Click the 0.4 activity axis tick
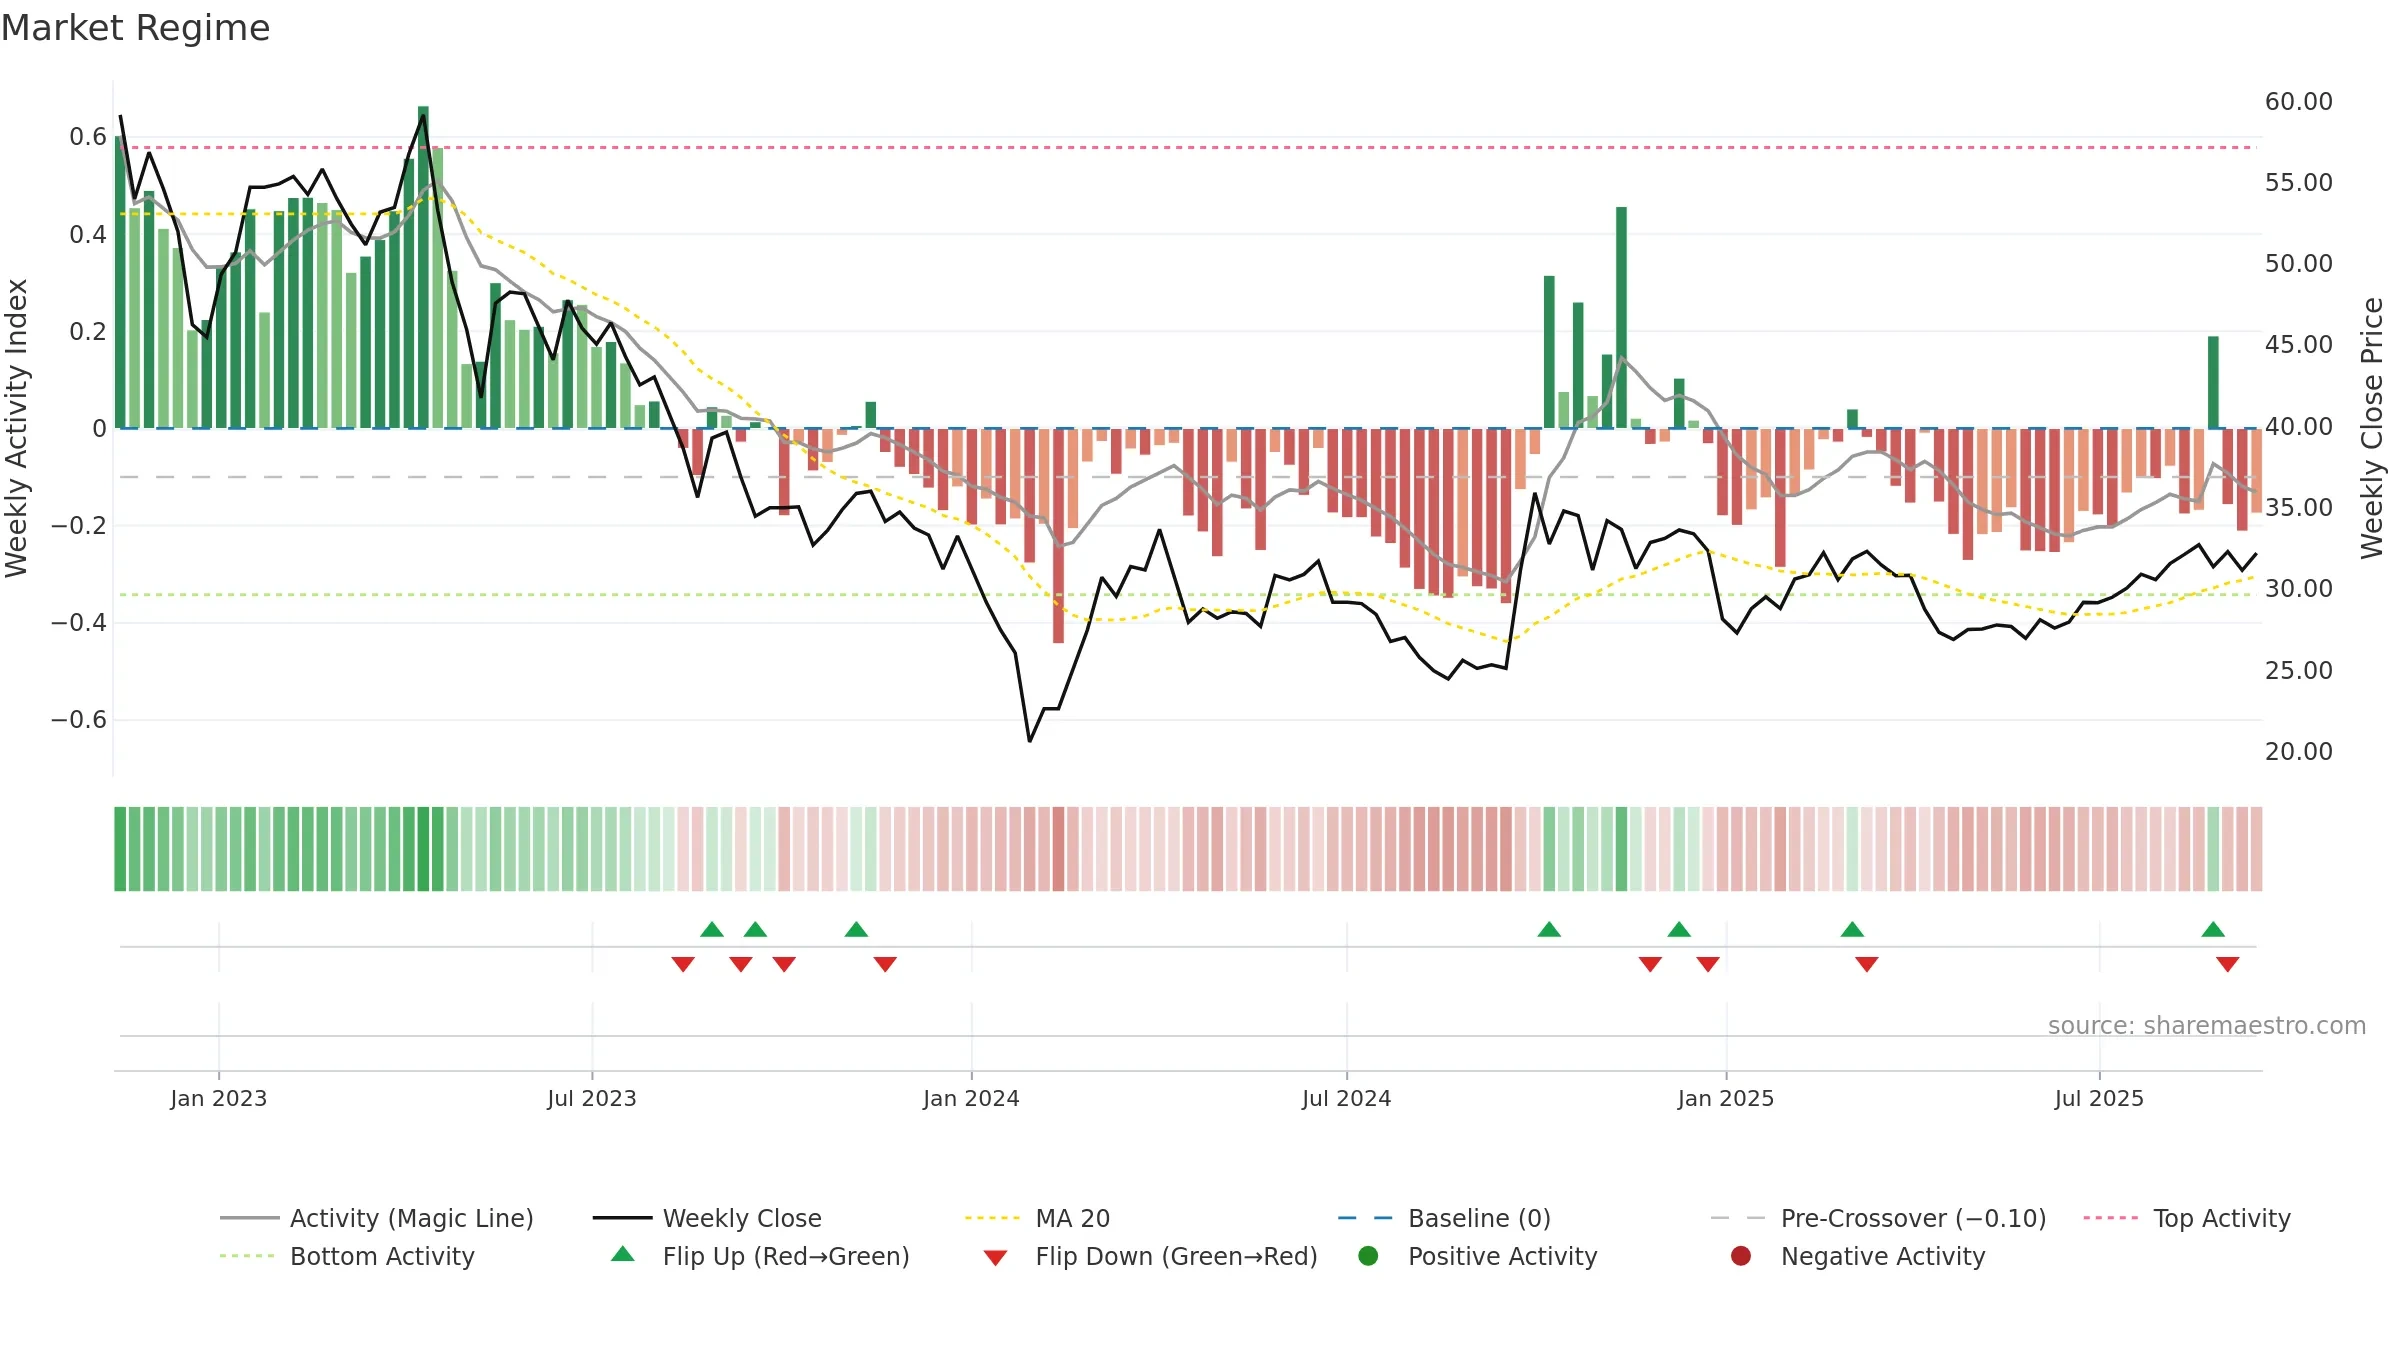 88,234
